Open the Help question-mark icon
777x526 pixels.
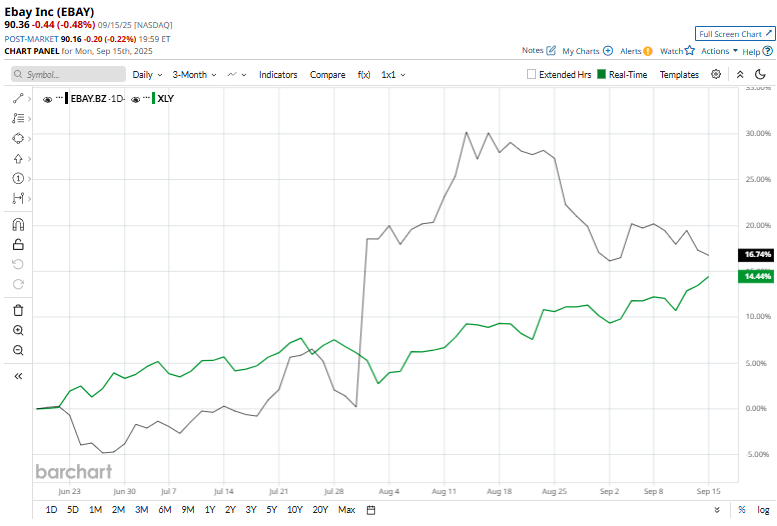[768, 51]
